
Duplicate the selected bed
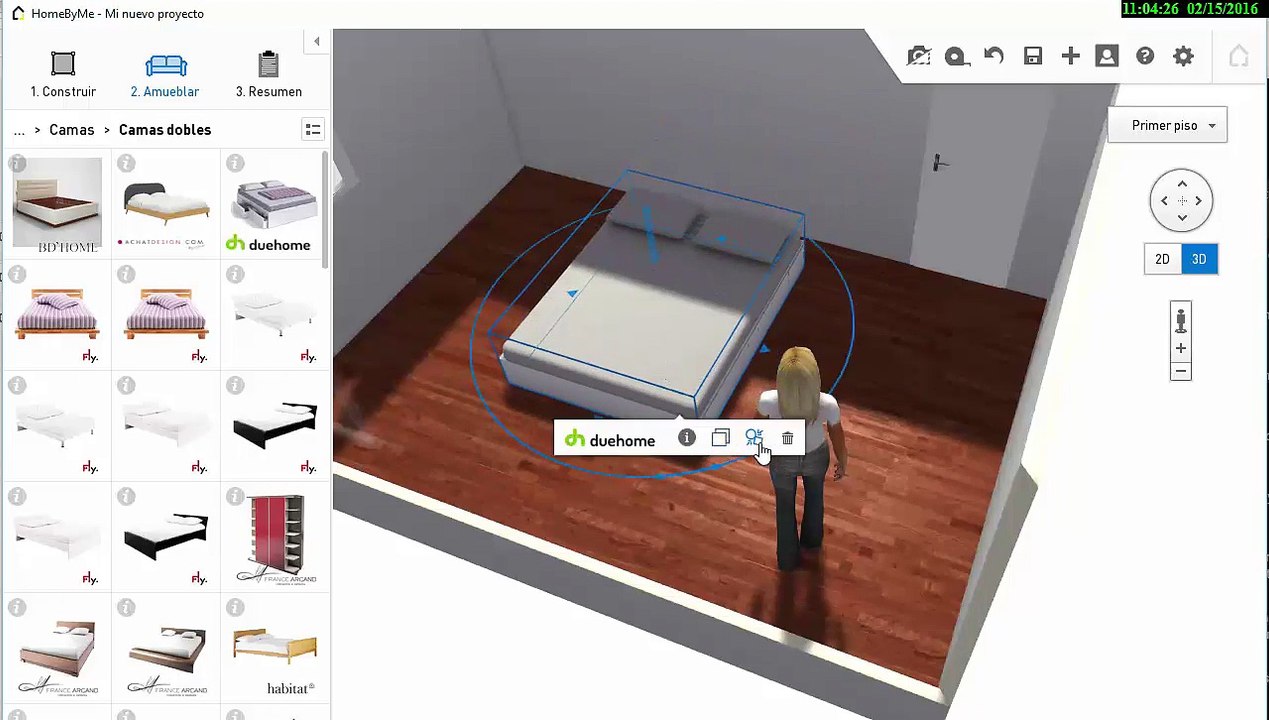[720, 438]
